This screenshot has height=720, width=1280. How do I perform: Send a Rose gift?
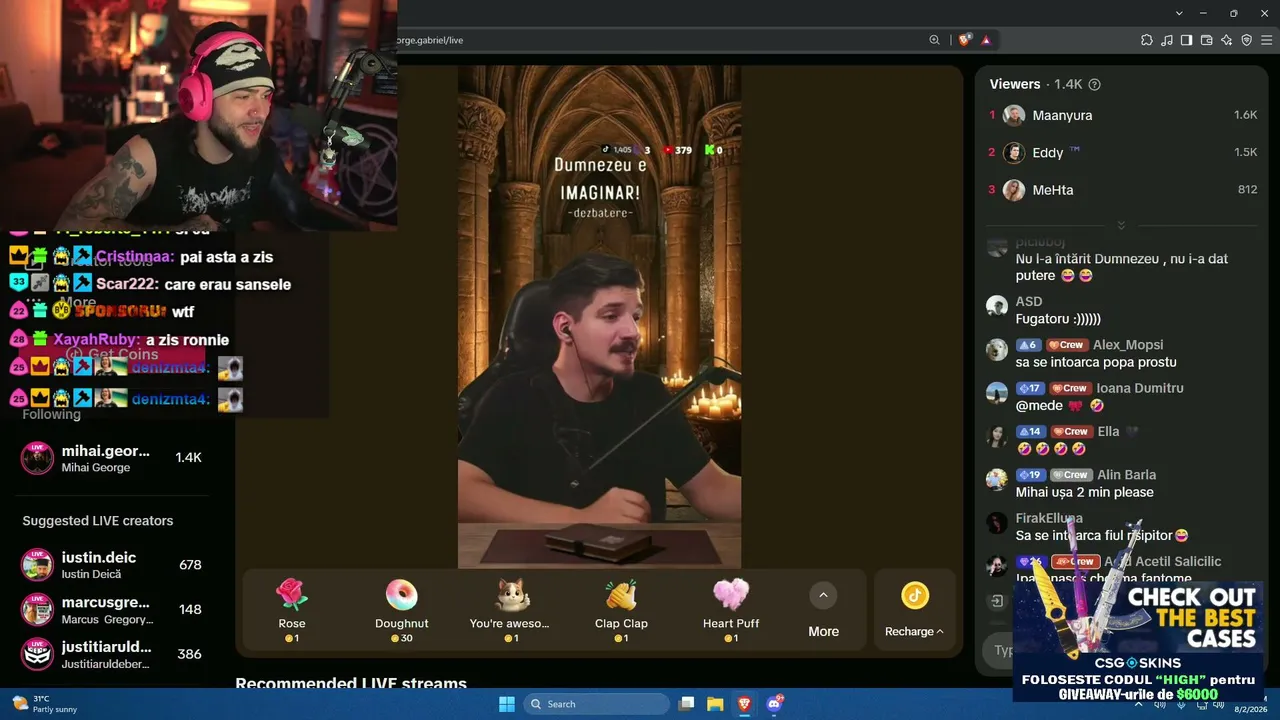pyautogui.click(x=292, y=610)
